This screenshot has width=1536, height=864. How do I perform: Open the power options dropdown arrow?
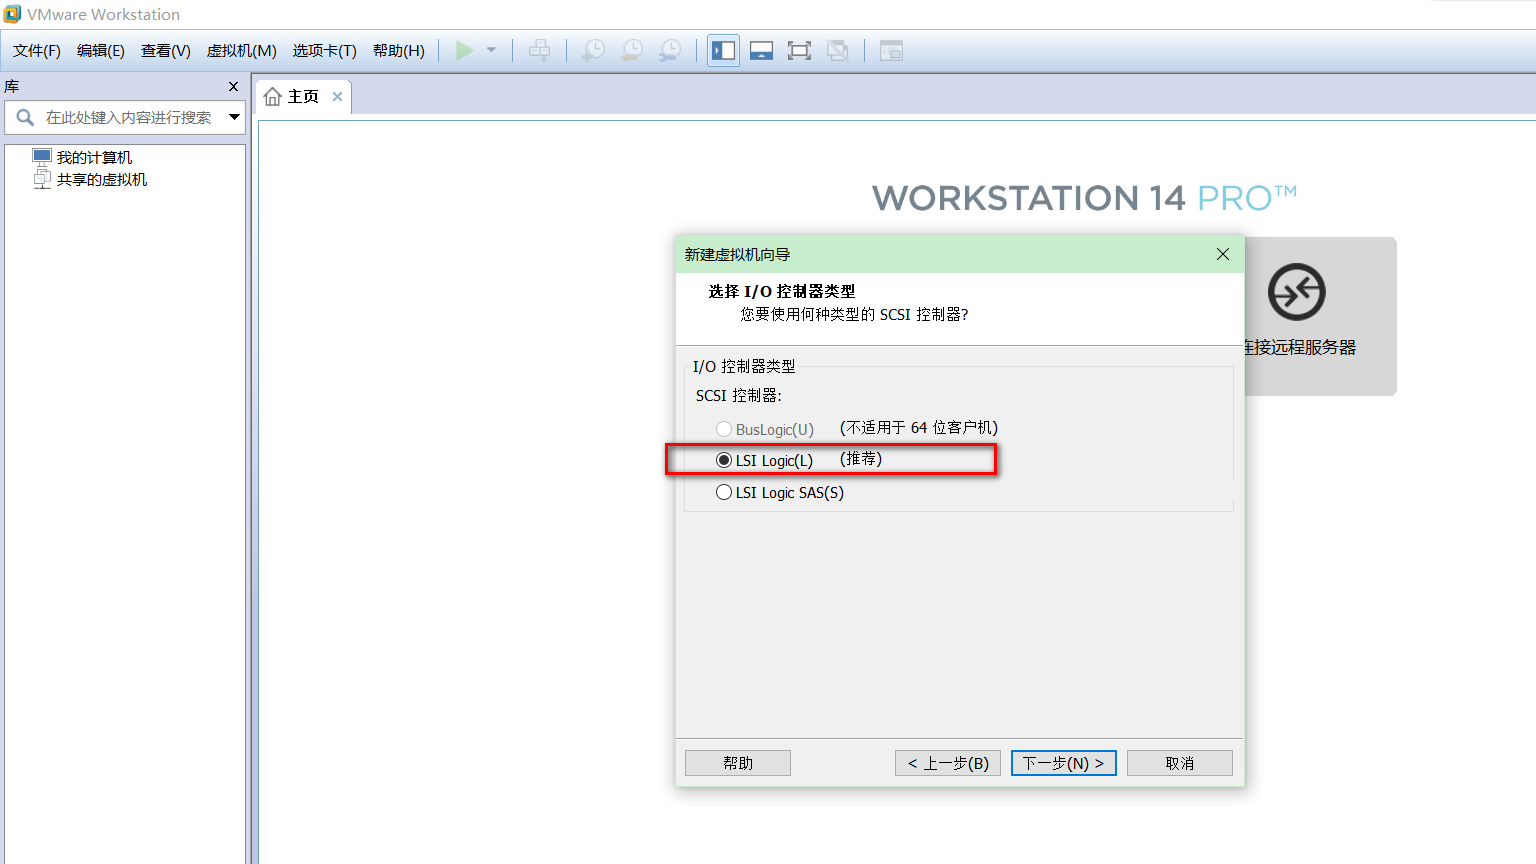tap(490, 50)
